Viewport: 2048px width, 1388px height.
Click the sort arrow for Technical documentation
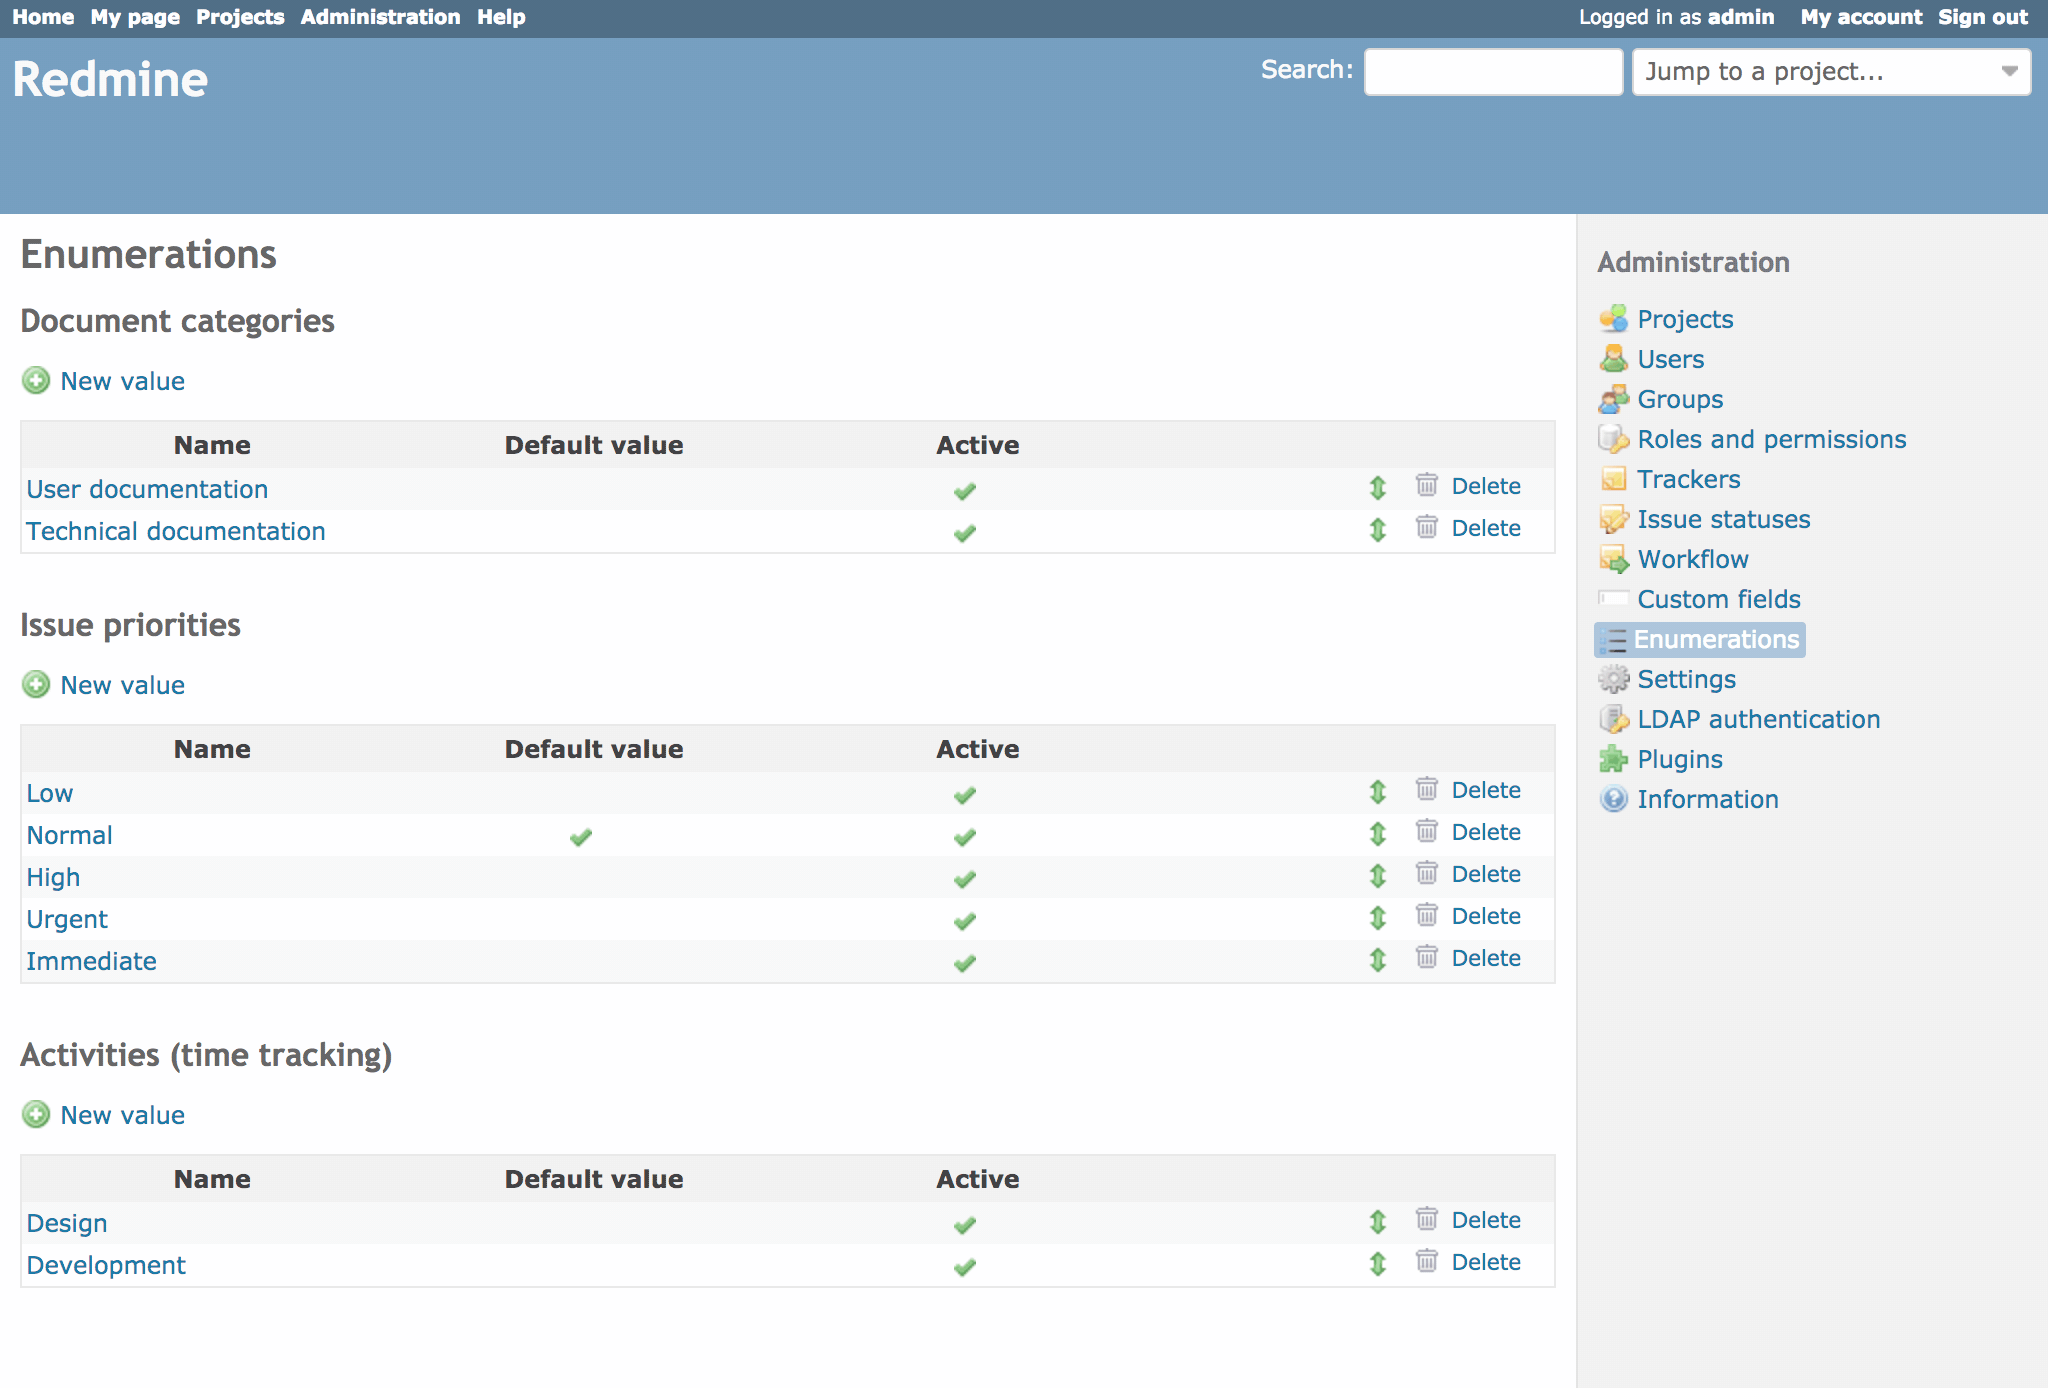[x=1378, y=529]
